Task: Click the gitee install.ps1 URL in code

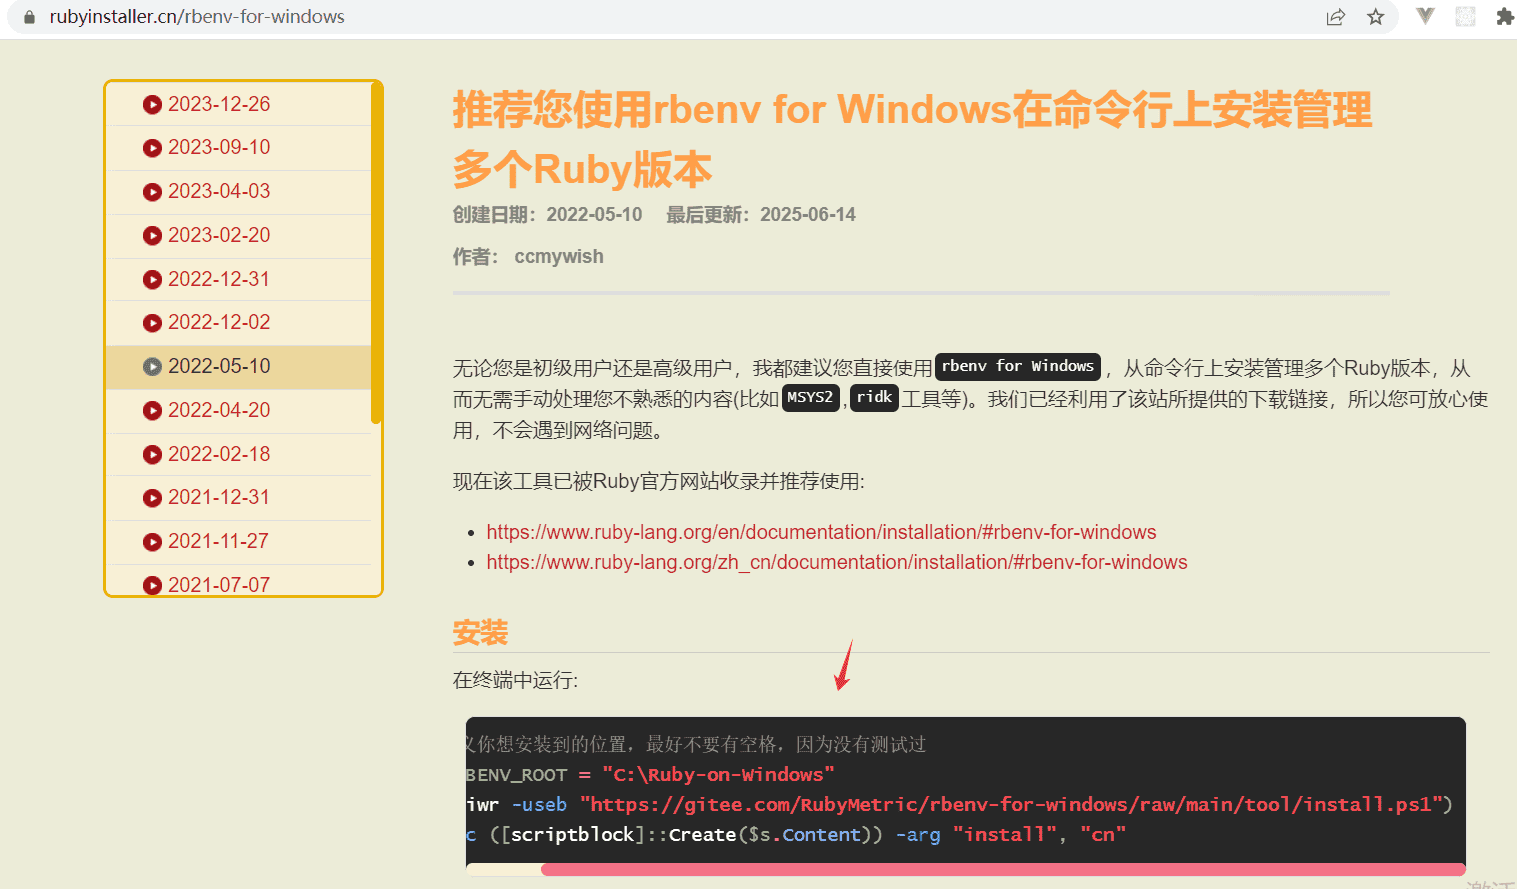Action: point(1011,805)
